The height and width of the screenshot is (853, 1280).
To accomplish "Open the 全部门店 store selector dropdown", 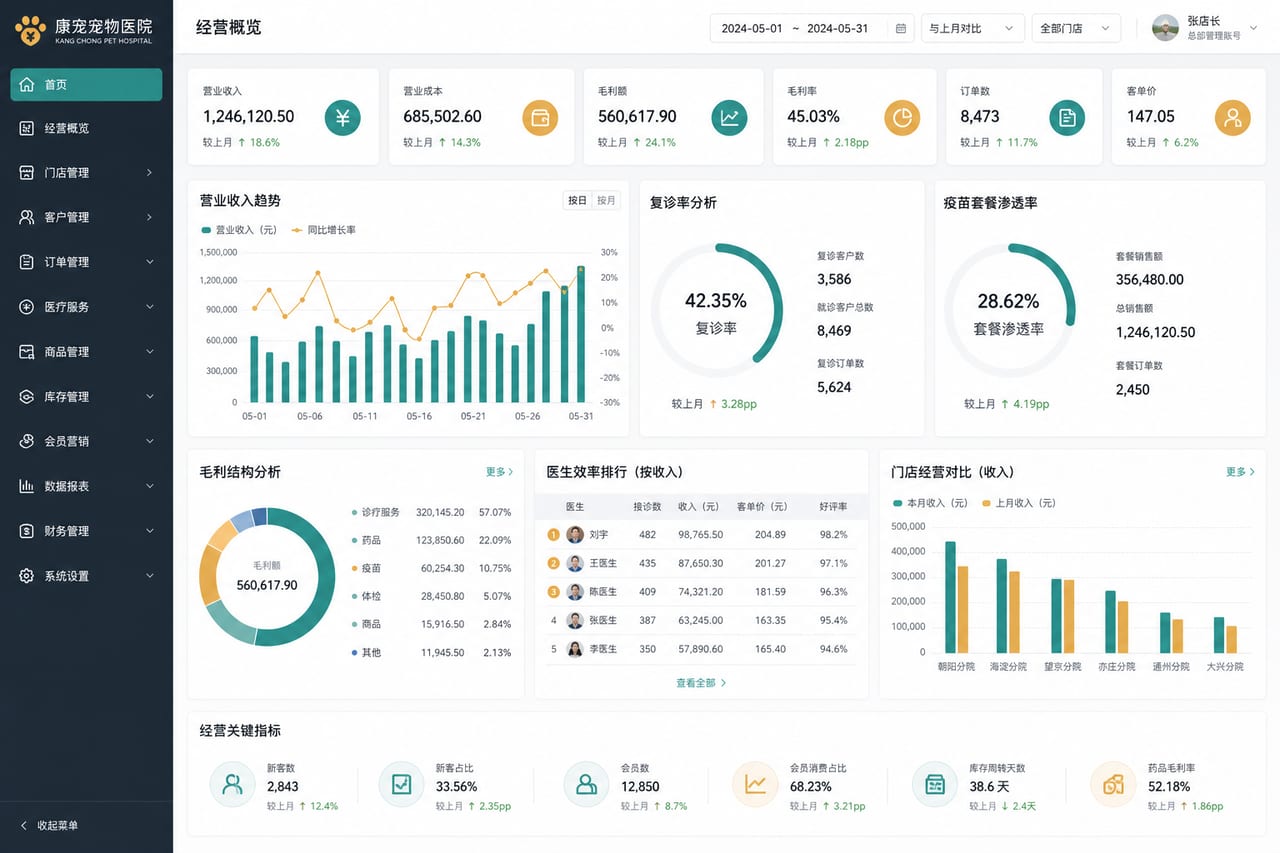I will tap(1076, 28).
